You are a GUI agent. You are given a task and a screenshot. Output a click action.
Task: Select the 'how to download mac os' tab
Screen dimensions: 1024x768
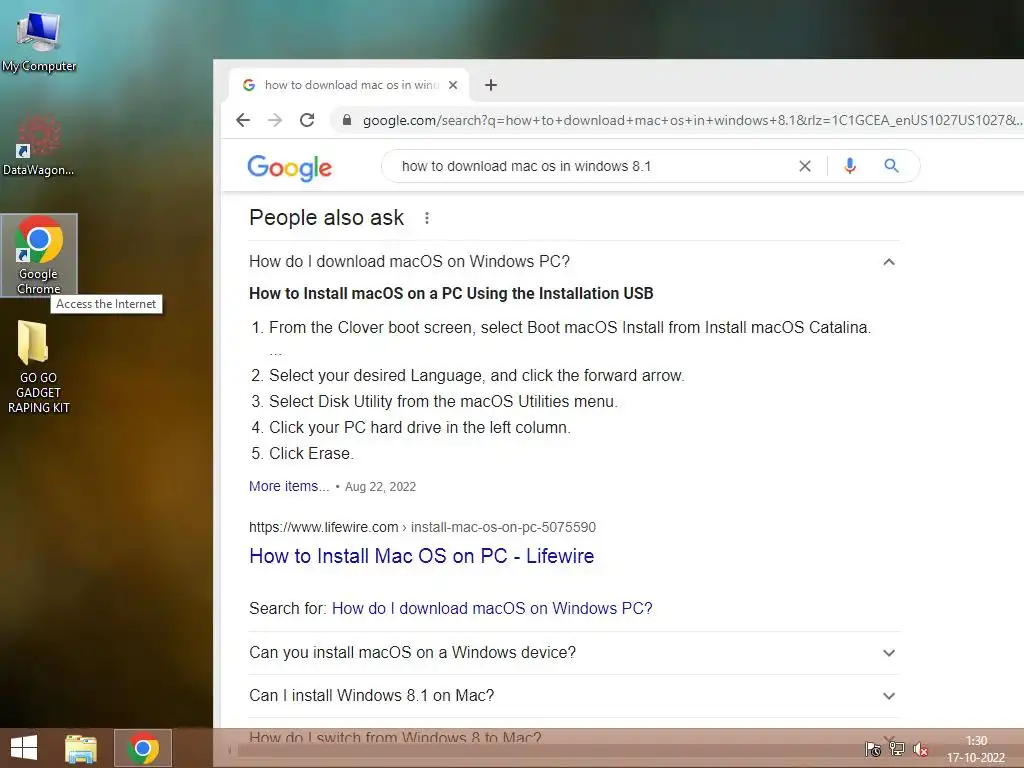tap(349, 85)
